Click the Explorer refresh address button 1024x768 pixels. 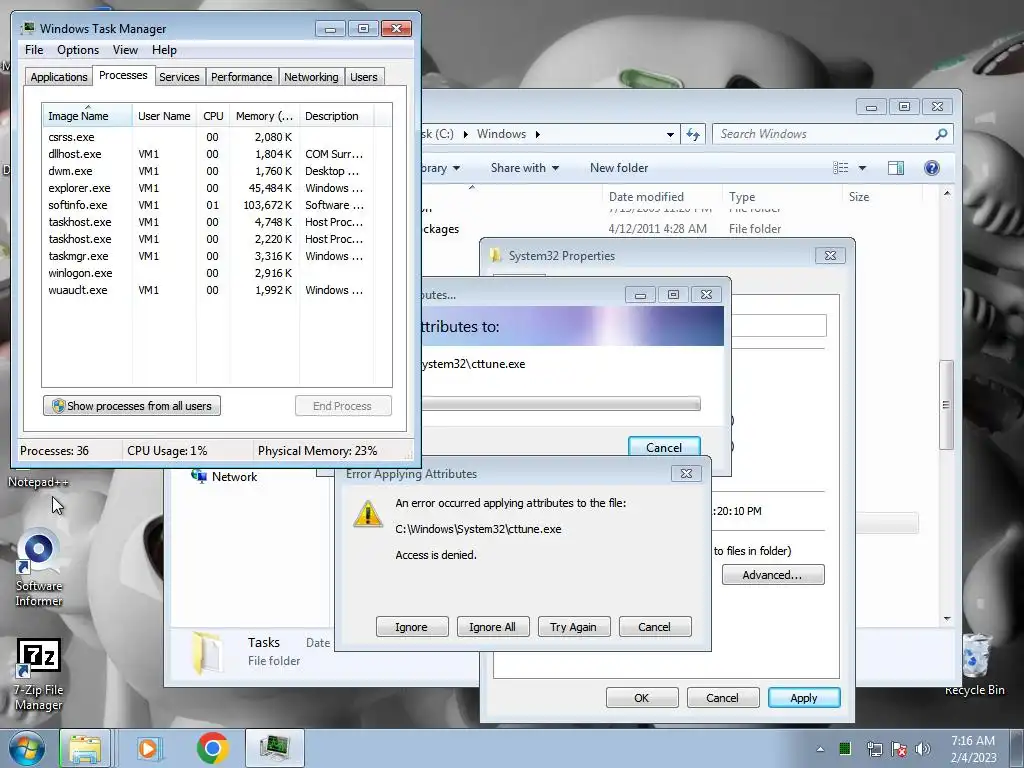[693, 135]
